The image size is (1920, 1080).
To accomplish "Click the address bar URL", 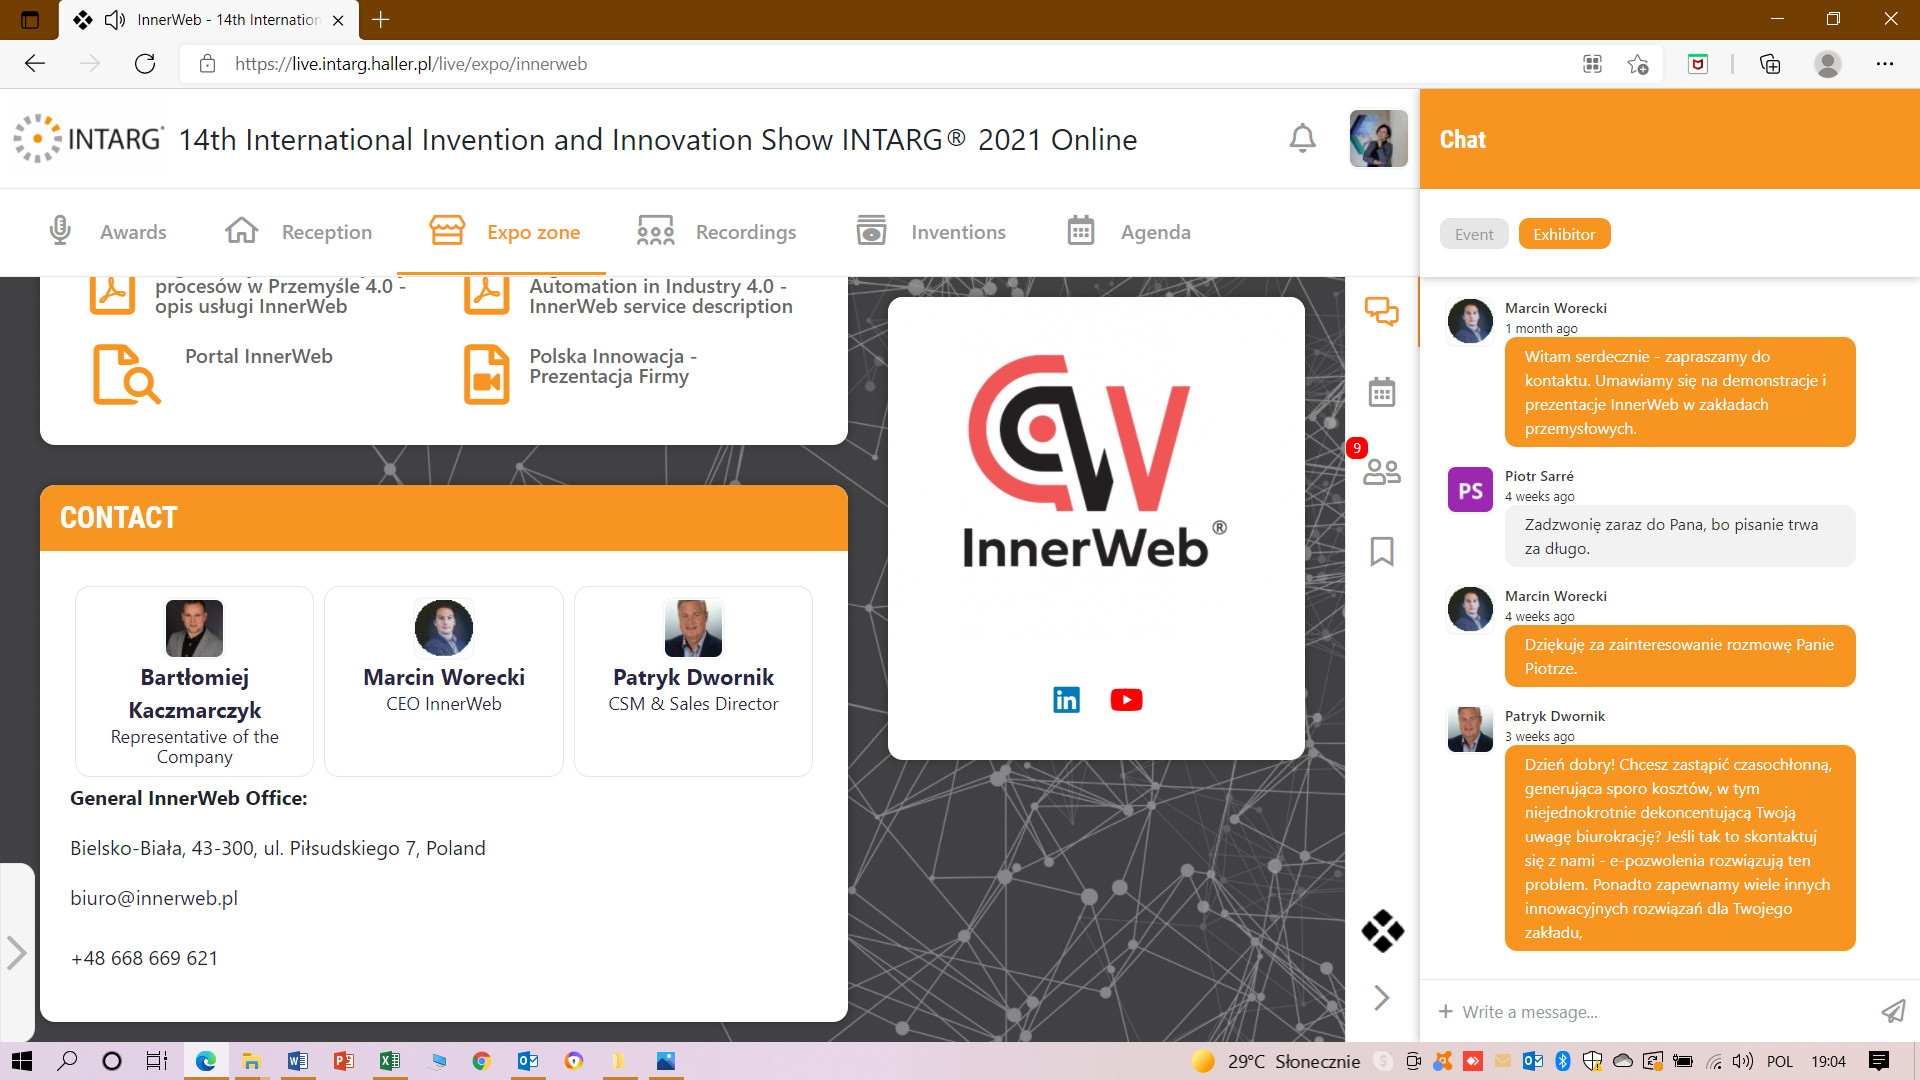I will (411, 64).
